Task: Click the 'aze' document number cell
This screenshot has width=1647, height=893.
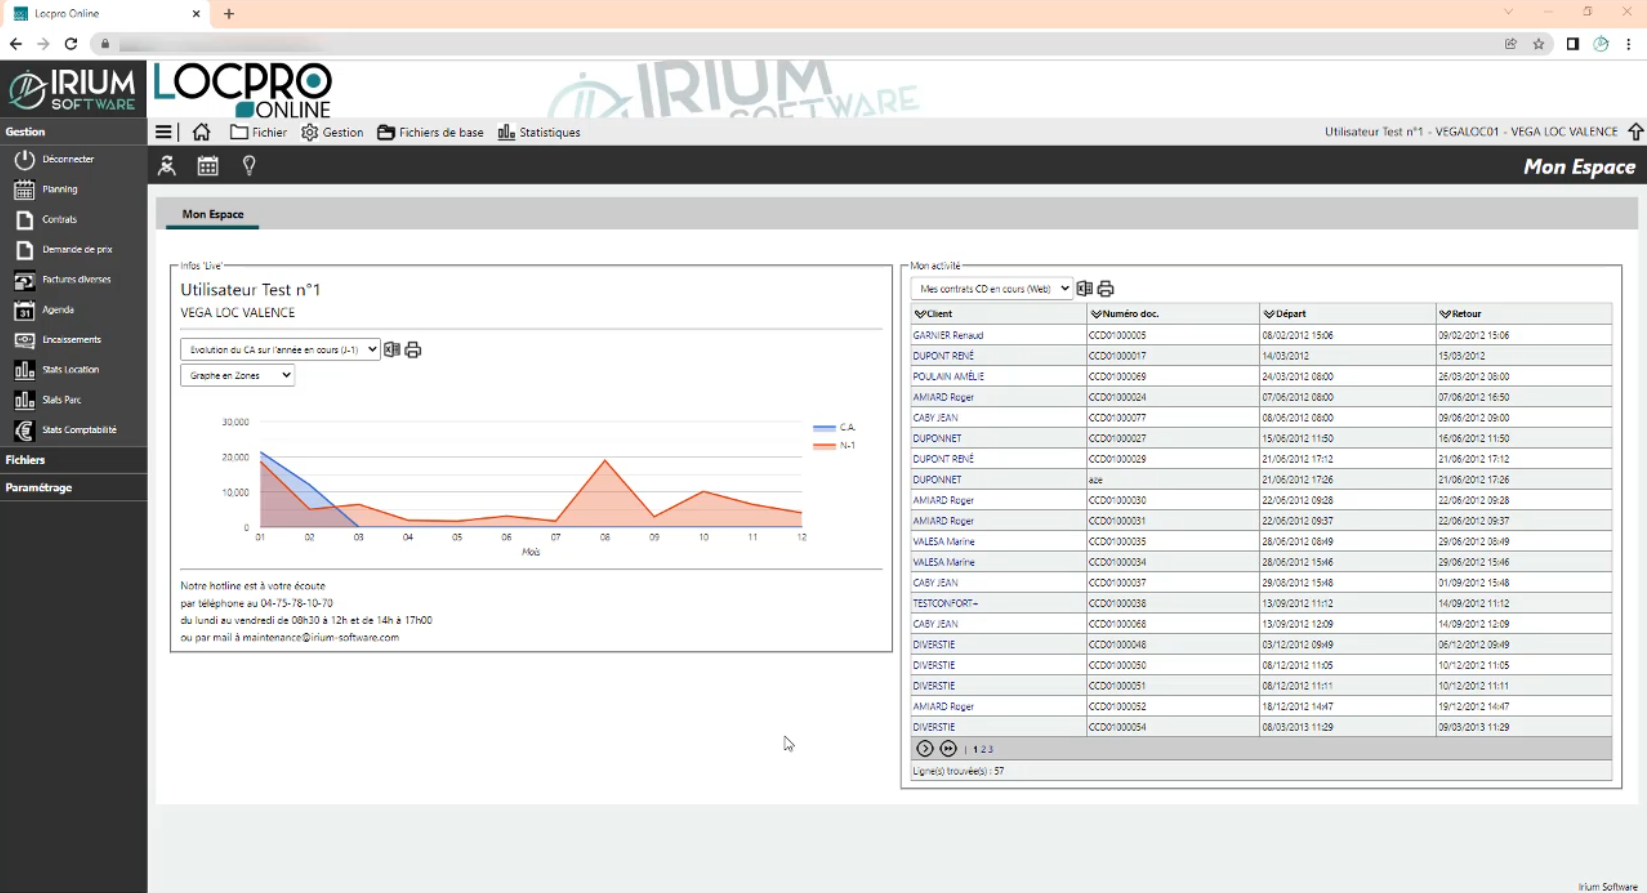Action: pos(1173,480)
